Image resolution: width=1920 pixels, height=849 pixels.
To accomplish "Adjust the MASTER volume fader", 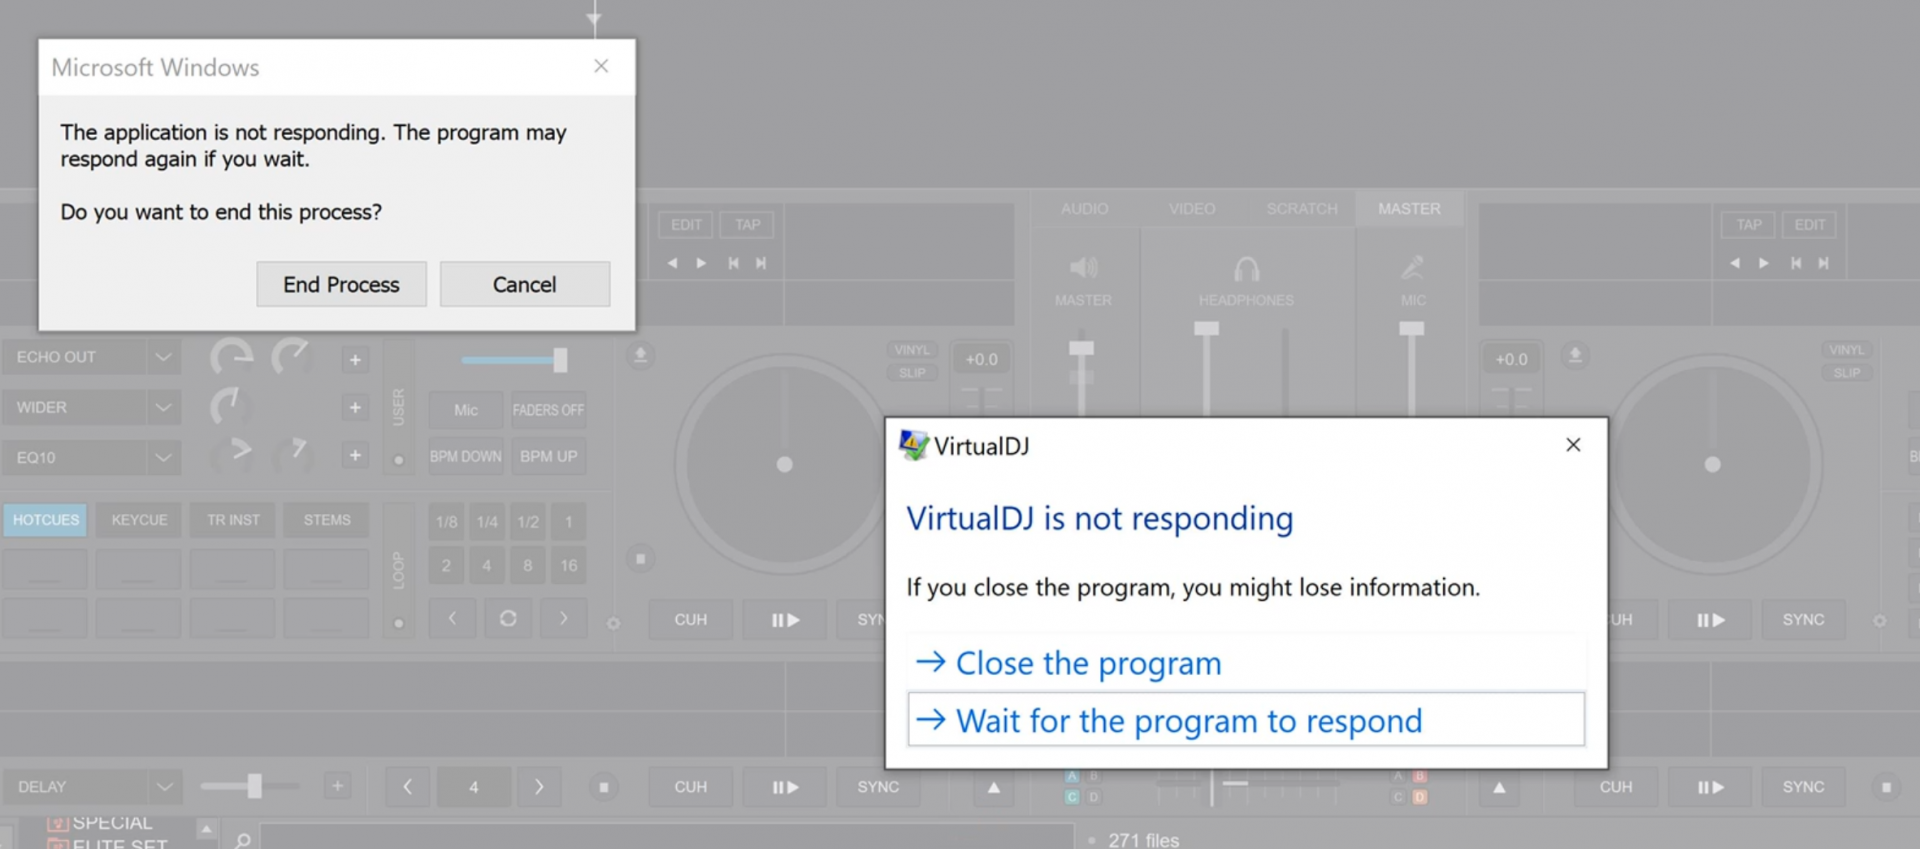I will coord(1081,348).
